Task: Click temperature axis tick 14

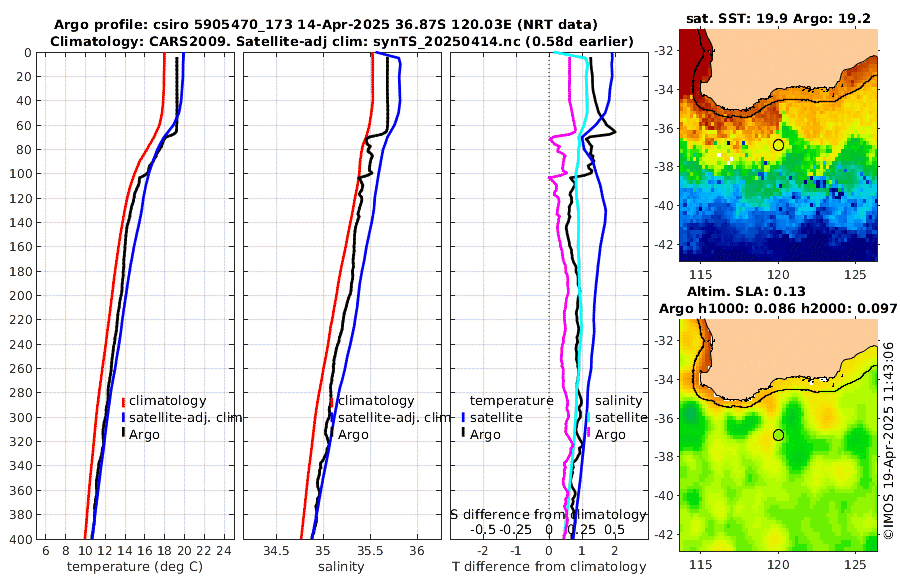Action: (x=125, y=551)
